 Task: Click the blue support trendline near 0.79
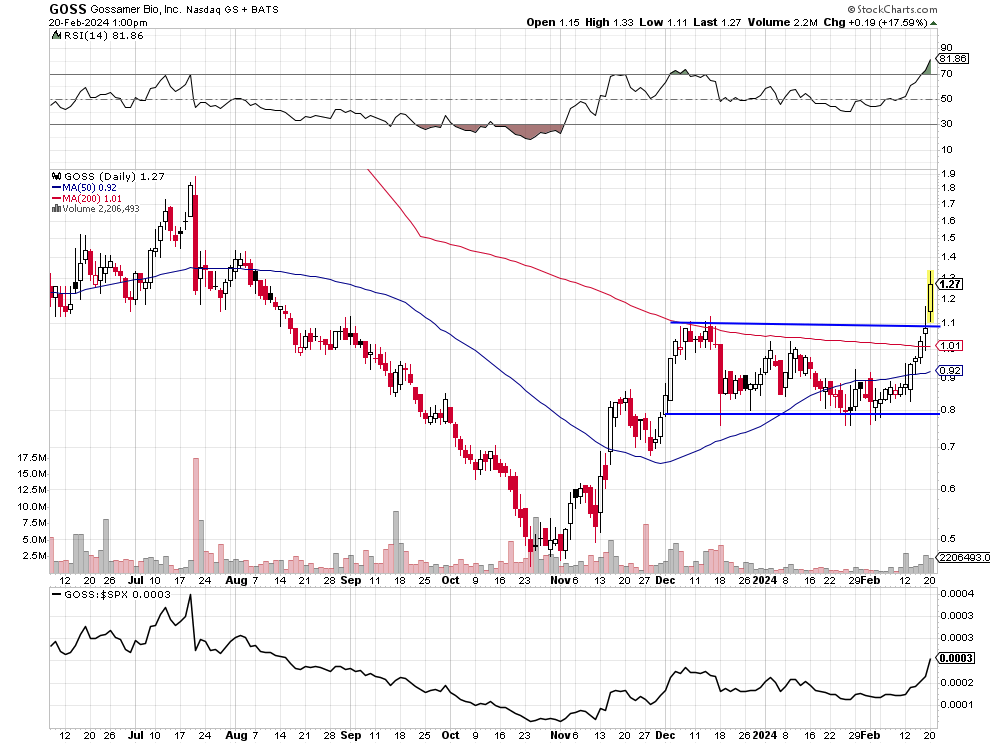(760, 414)
